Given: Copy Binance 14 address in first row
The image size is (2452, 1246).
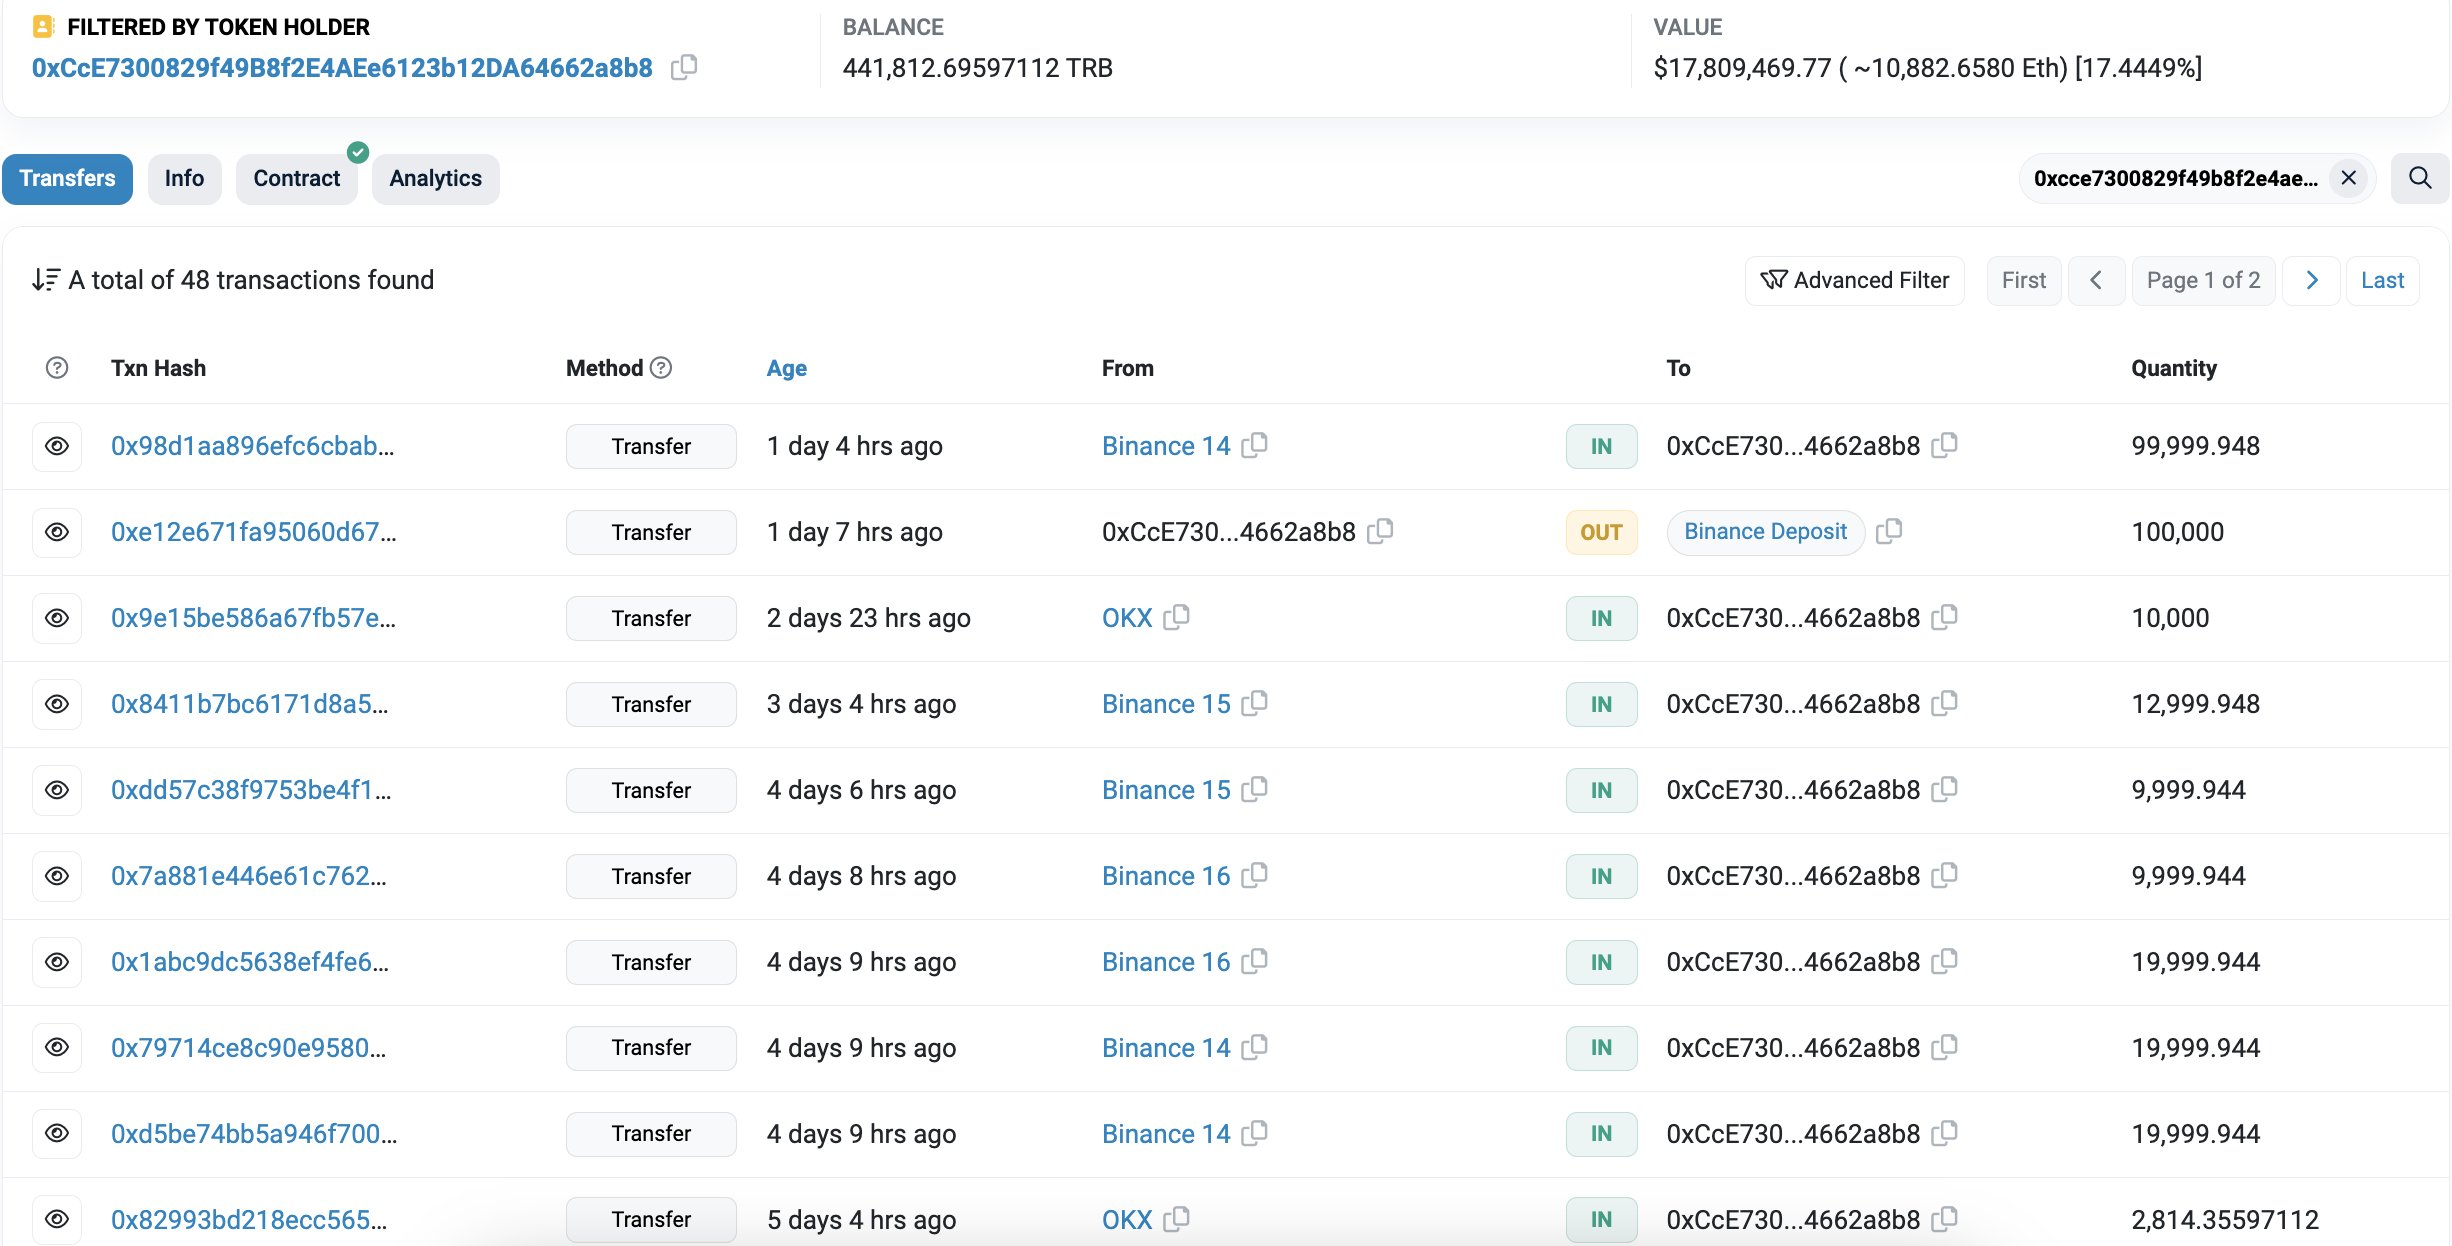Looking at the screenshot, I should tap(1254, 445).
